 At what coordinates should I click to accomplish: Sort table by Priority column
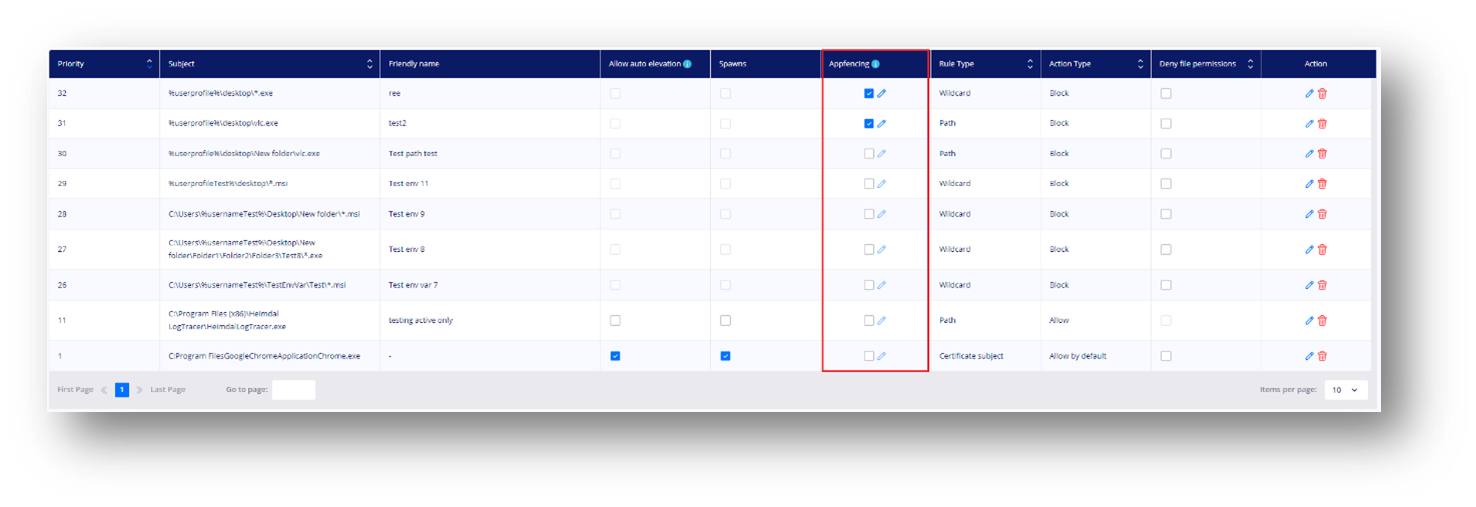pos(150,64)
